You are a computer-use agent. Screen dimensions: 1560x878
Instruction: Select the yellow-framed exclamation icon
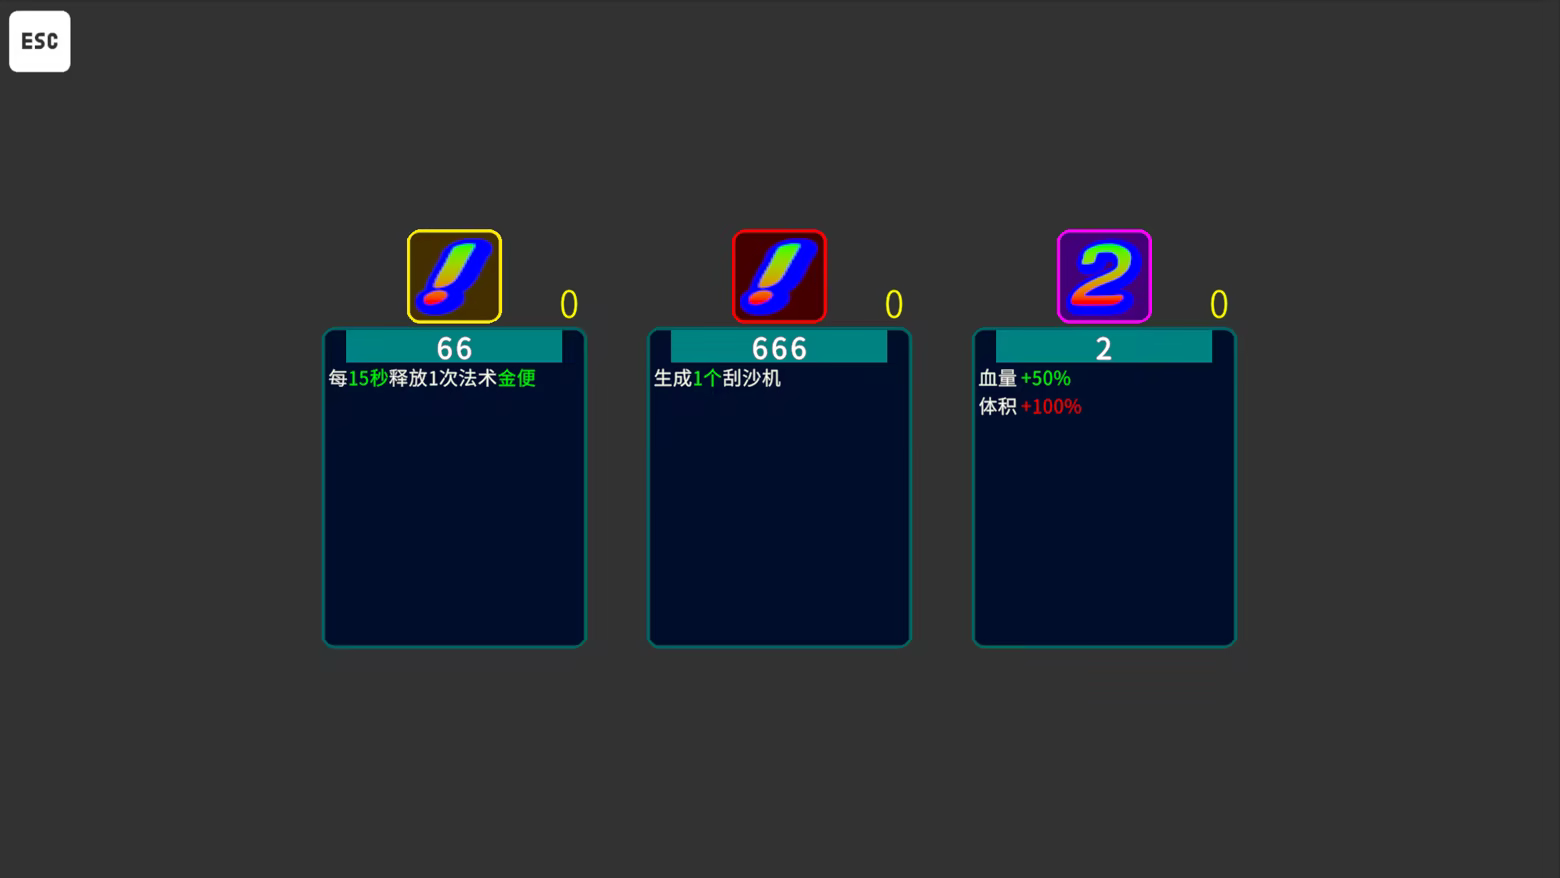(454, 276)
